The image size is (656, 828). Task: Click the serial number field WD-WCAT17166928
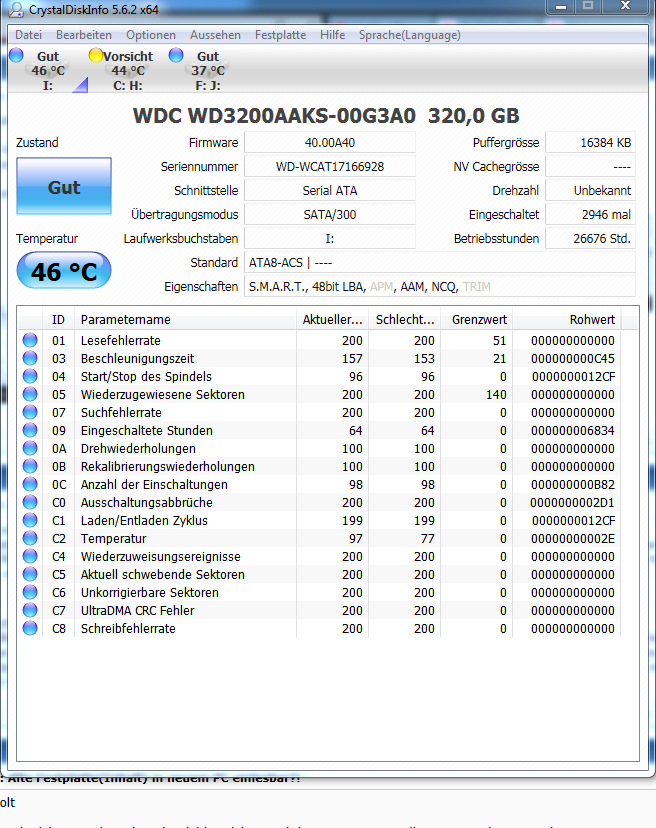[330, 166]
